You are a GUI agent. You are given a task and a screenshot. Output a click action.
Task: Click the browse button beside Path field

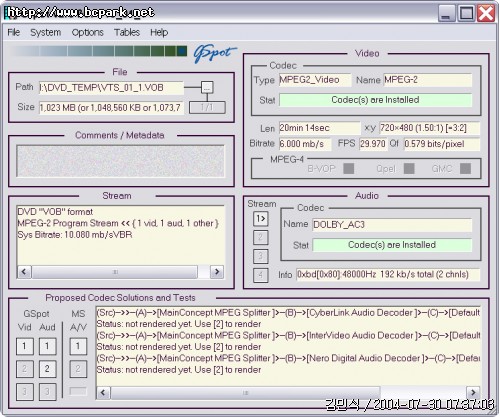(207, 87)
